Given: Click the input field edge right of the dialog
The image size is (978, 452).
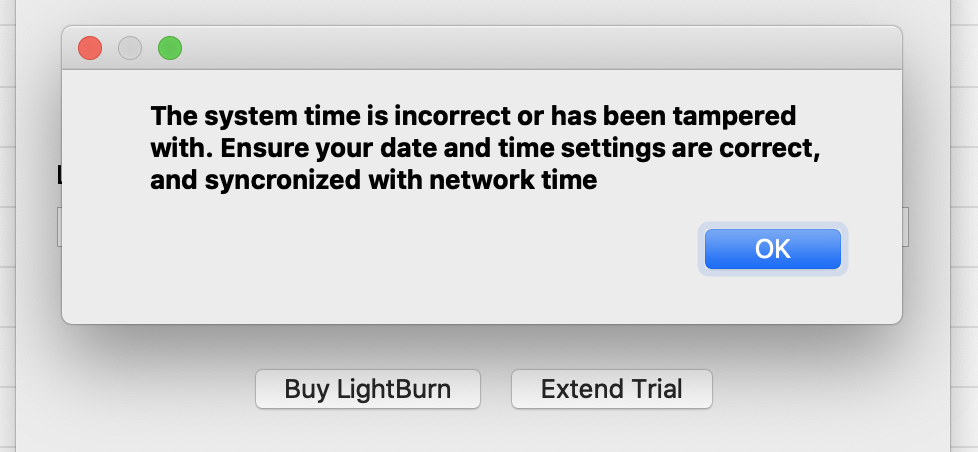Looking at the screenshot, I should point(905,227).
